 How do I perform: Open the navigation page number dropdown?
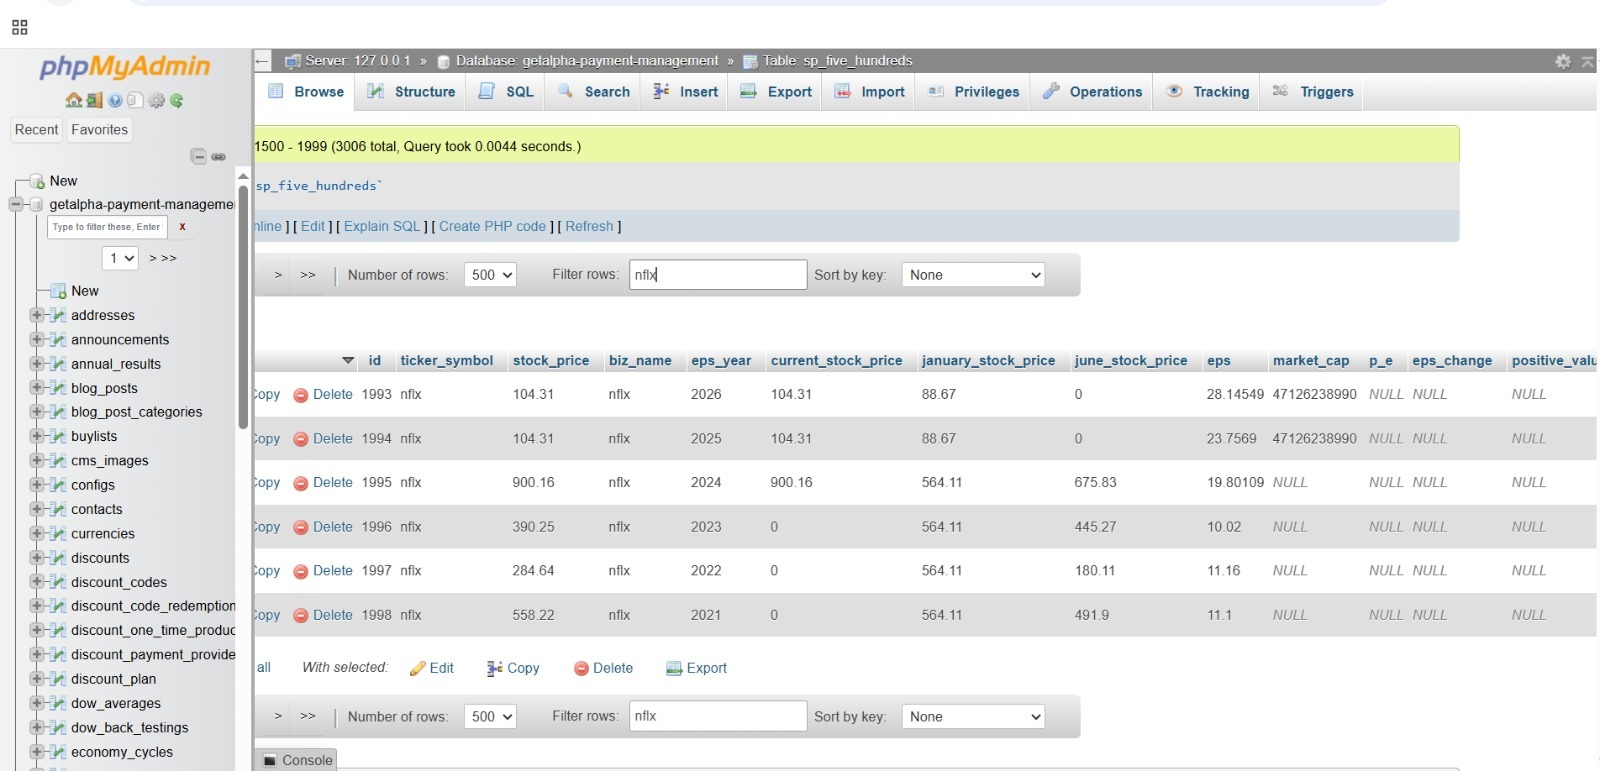pyautogui.click(x=120, y=258)
